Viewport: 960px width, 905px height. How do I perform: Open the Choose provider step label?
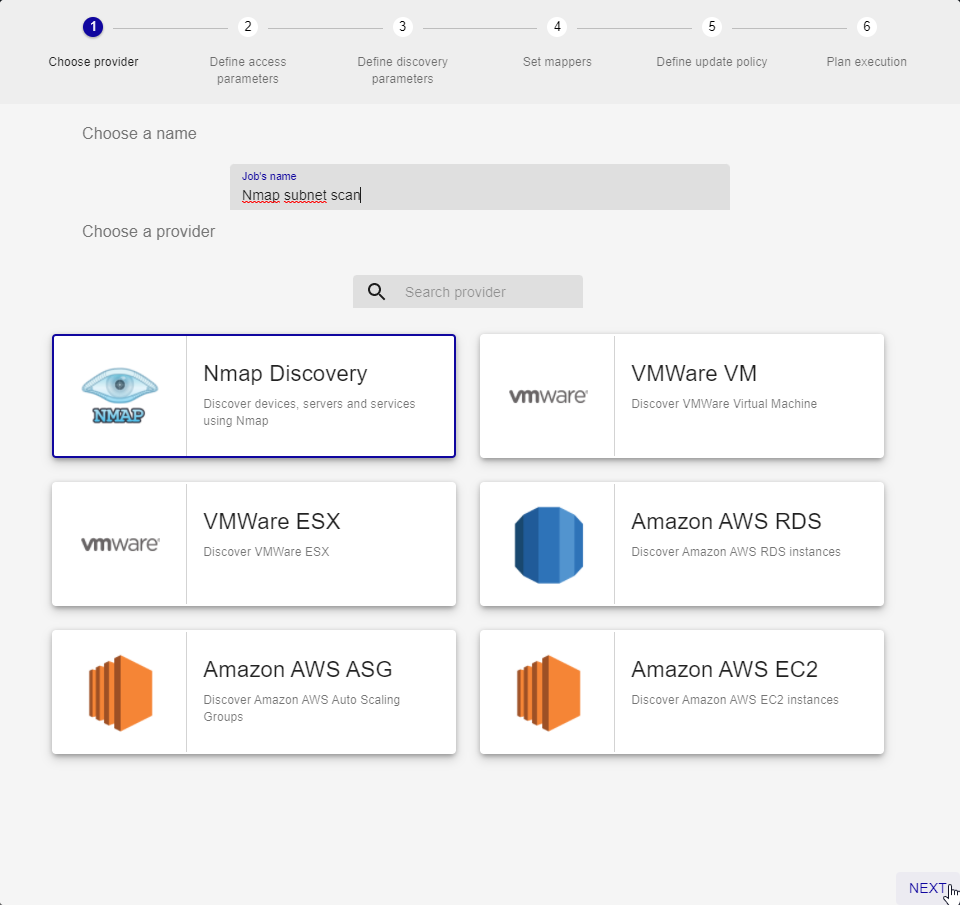coord(94,62)
